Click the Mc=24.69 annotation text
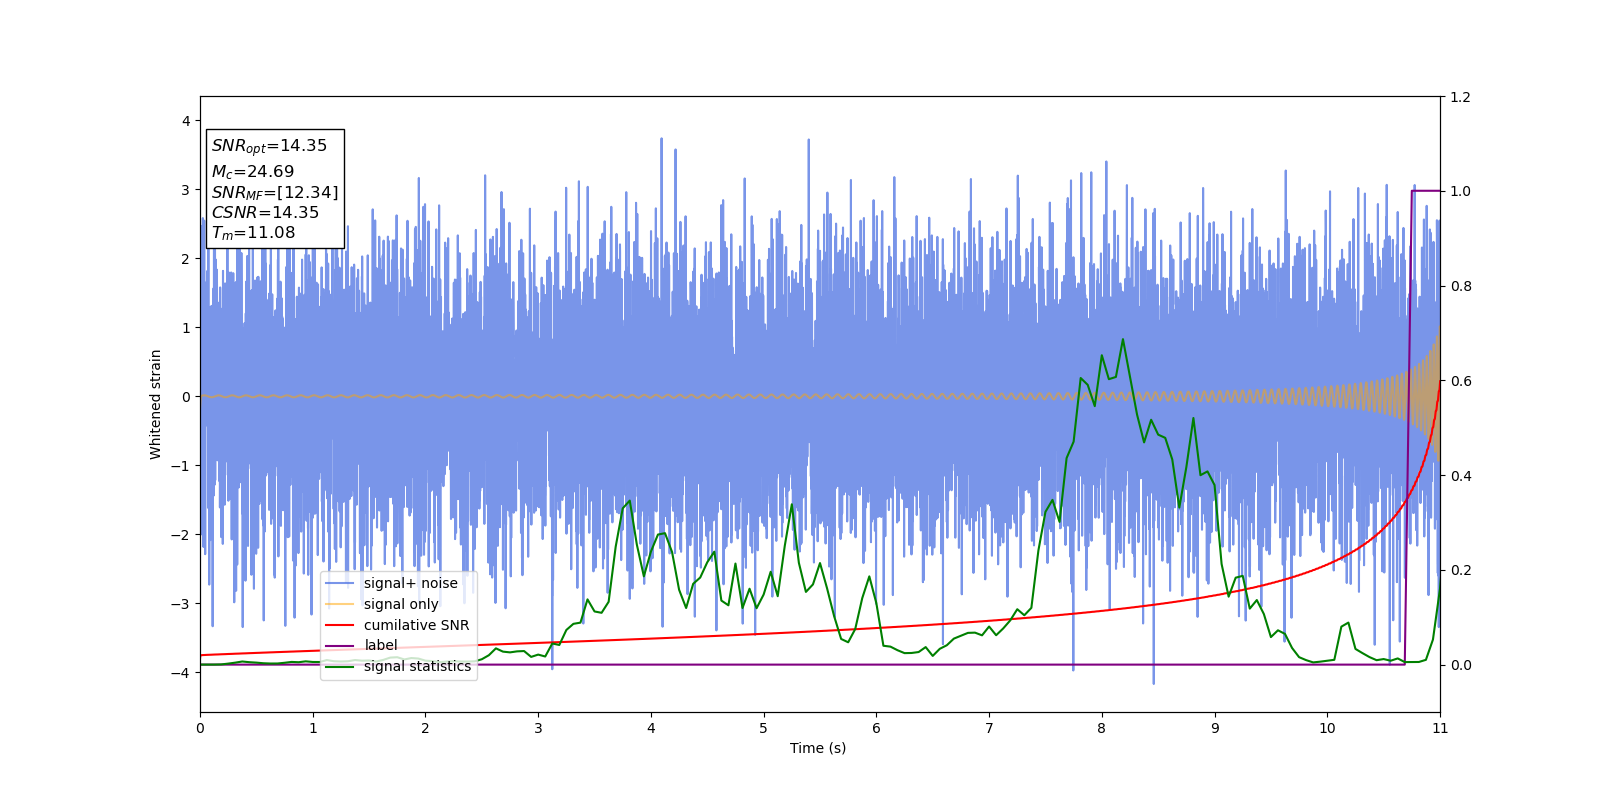 [252, 172]
